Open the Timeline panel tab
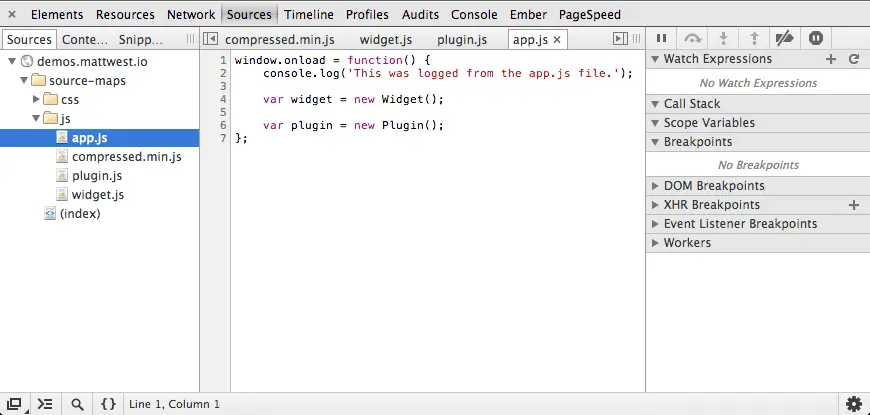Viewport: 870px width, 415px height. pos(309,14)
